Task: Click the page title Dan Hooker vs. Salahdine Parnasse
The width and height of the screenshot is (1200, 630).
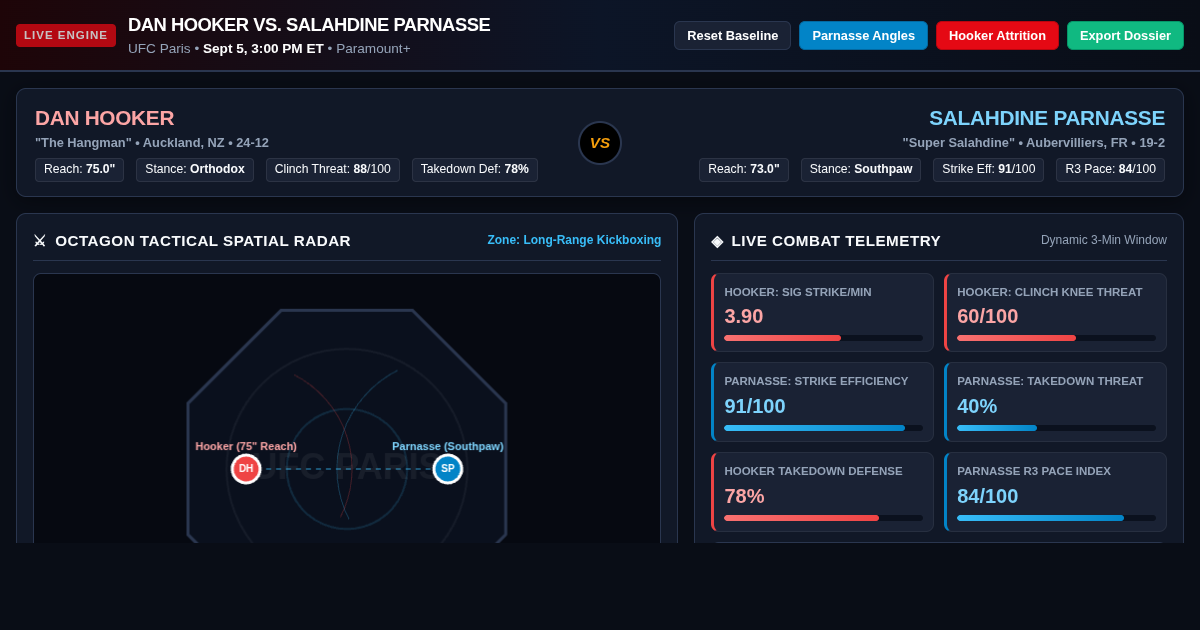Action: (x=309, y=25)
